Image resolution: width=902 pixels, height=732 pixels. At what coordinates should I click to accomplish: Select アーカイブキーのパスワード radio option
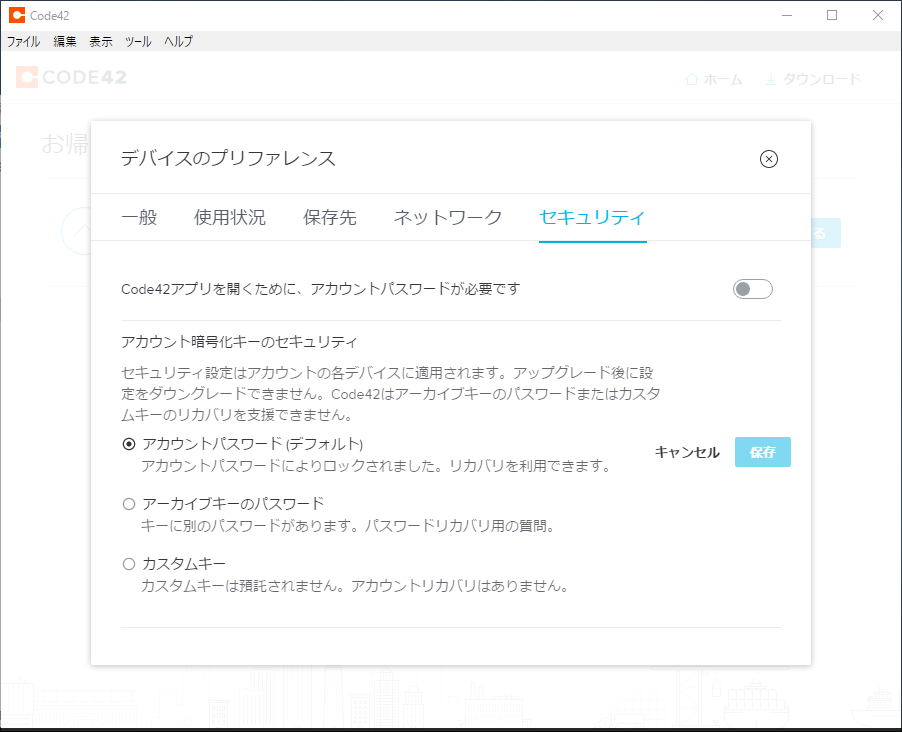(129, 504)
